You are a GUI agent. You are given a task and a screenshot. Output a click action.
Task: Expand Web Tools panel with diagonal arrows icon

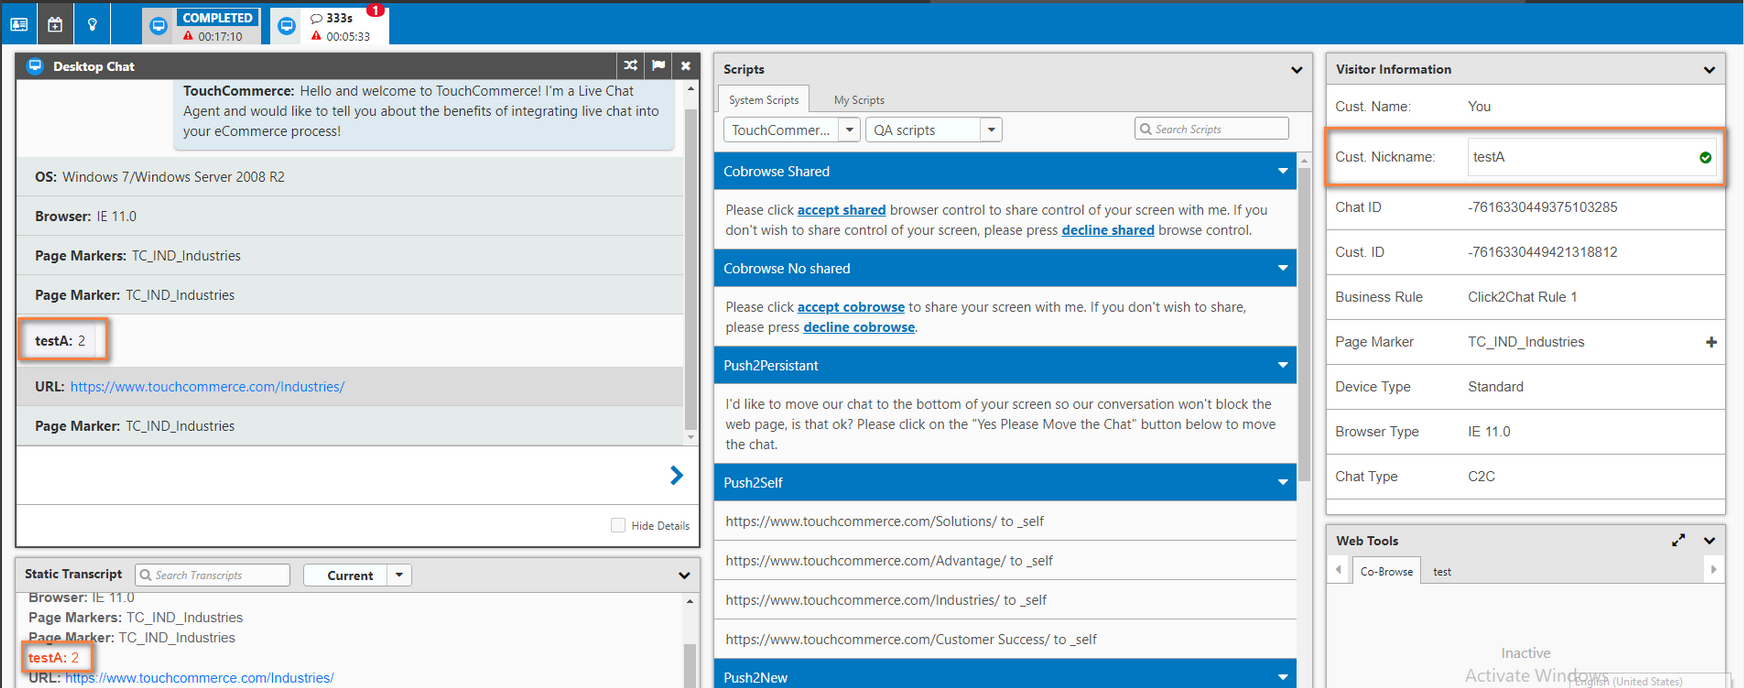(1678, 540)
